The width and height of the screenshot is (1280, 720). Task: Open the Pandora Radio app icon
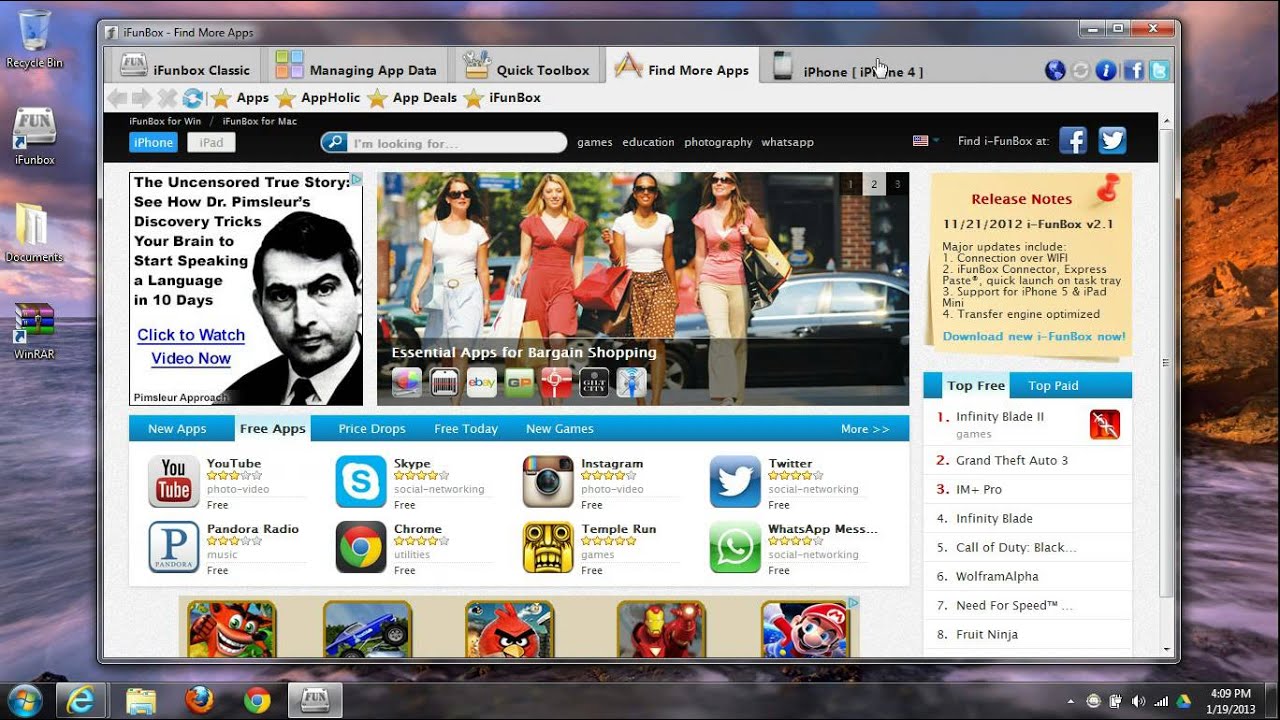point(173,547)
